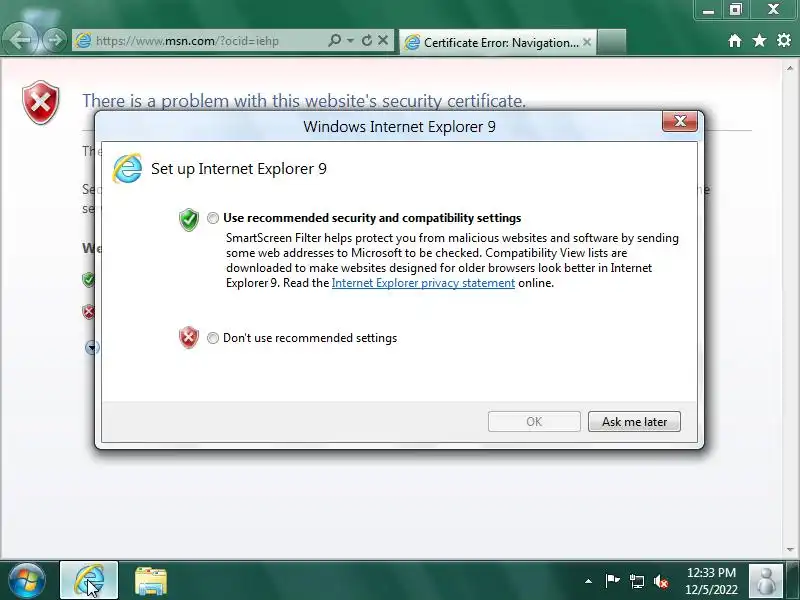Select Use recommended security and compatibility settings
This screenshot has width=800, height=600.
[x=213, y=218]
